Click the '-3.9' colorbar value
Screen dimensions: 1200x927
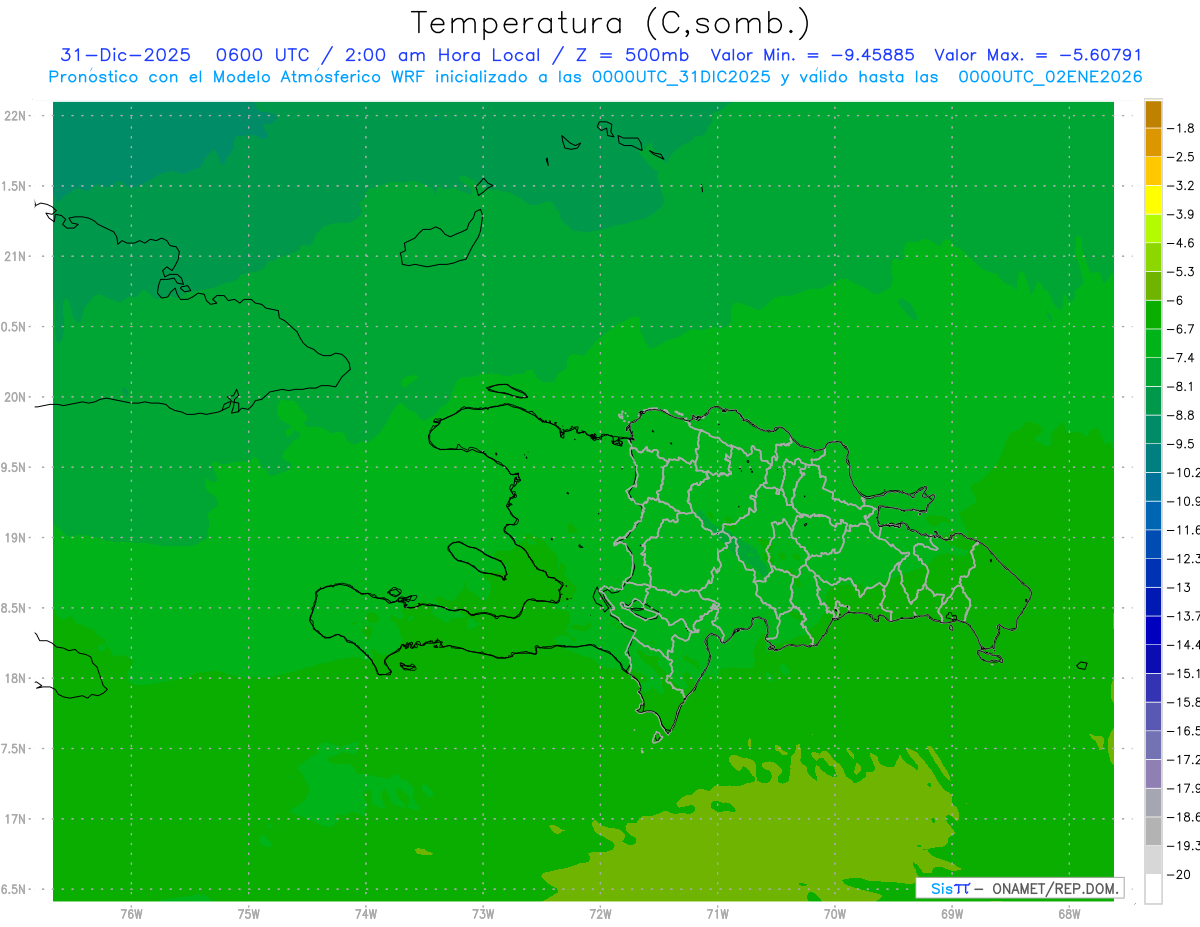1182,214
